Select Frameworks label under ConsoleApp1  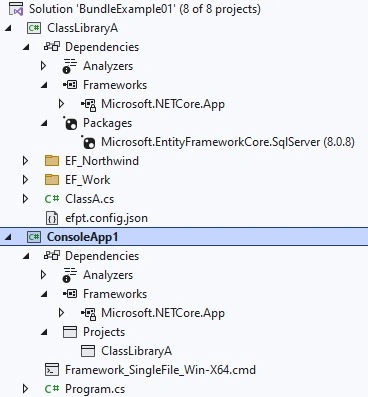(x=115, y=294)
